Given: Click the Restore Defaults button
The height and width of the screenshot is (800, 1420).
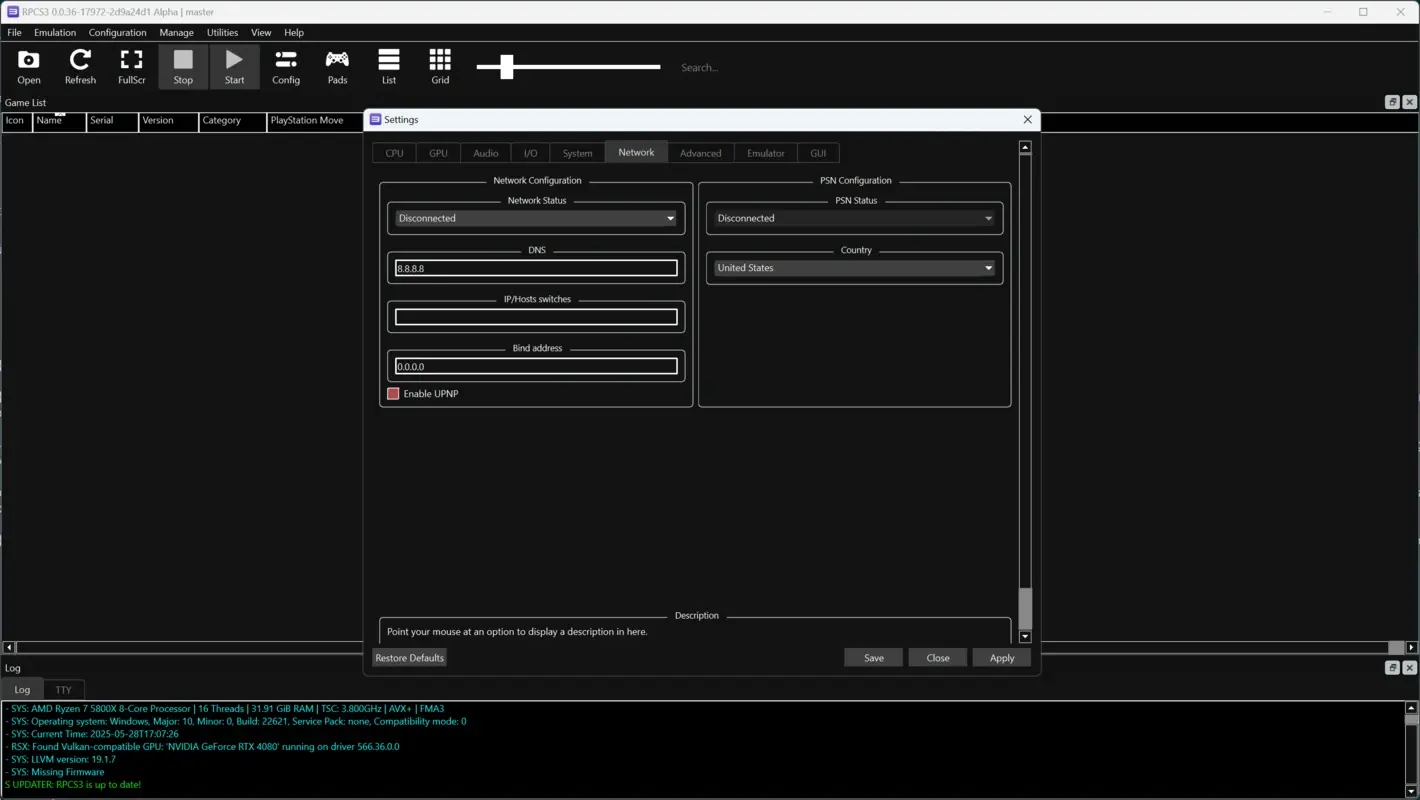Looking at the screenshot, I should pyautogui.click(x=409, y=657).
